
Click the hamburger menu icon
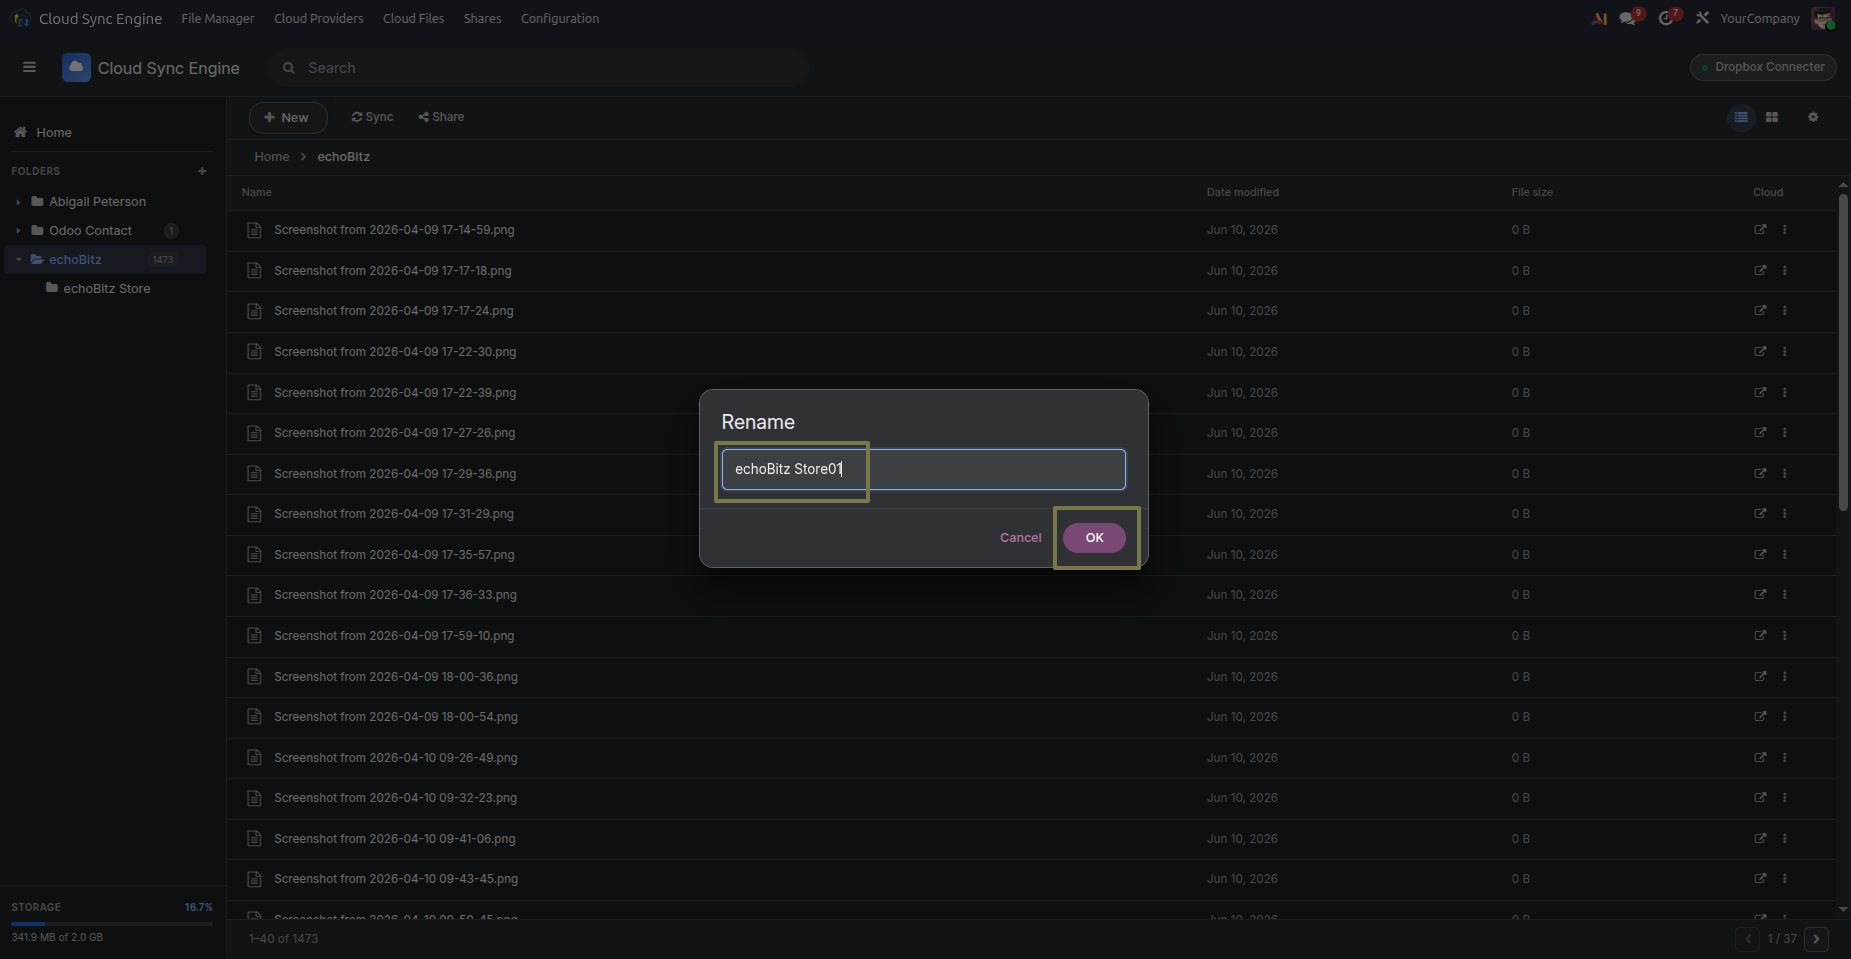[29, 67]
